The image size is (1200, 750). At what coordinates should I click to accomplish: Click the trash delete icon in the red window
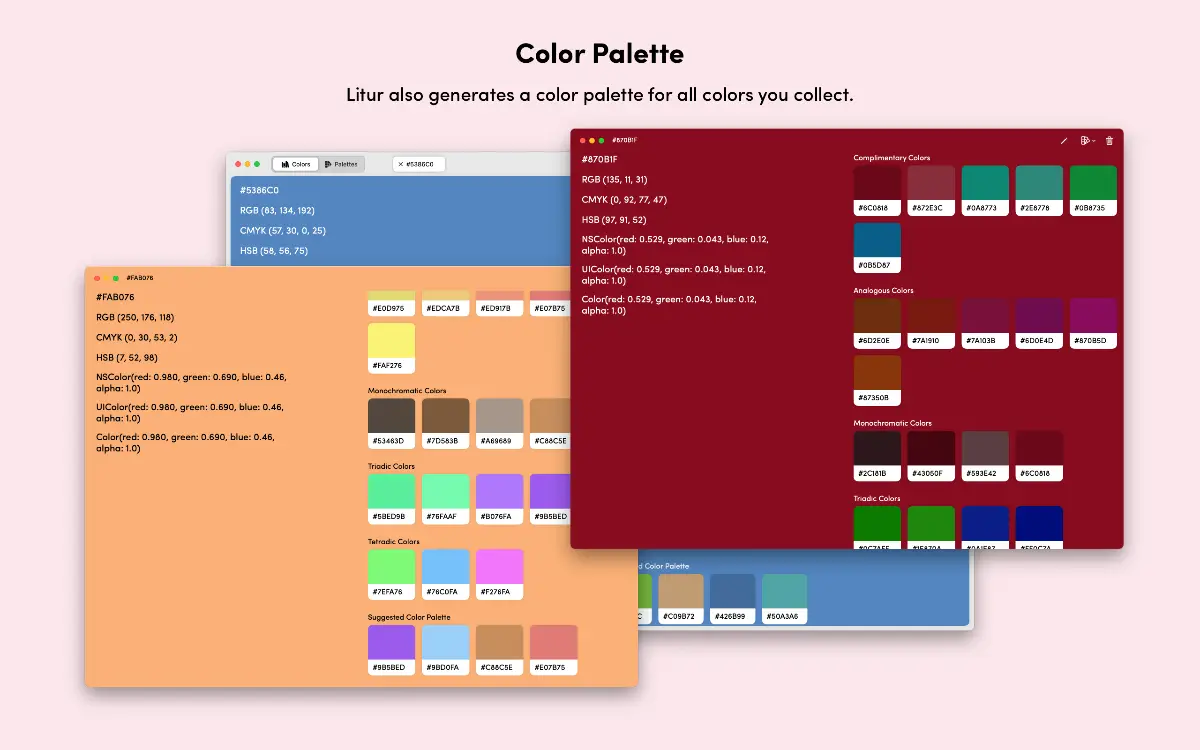point(1109,141)
